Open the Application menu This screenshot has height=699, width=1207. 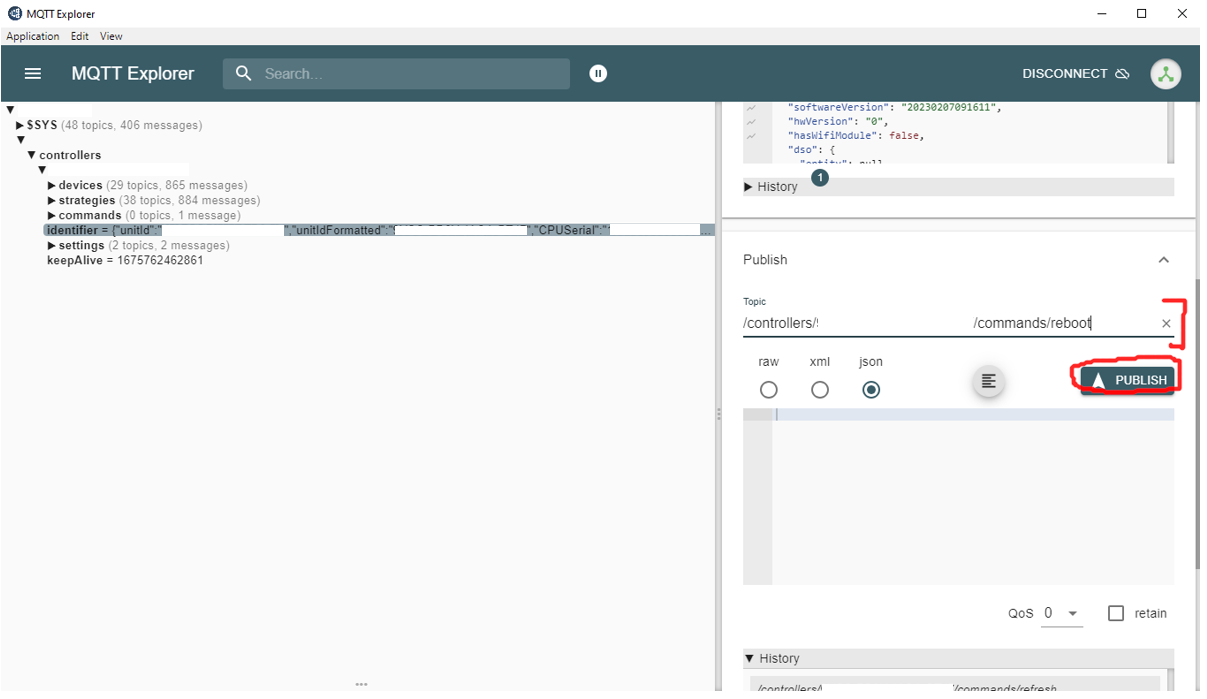33,36
